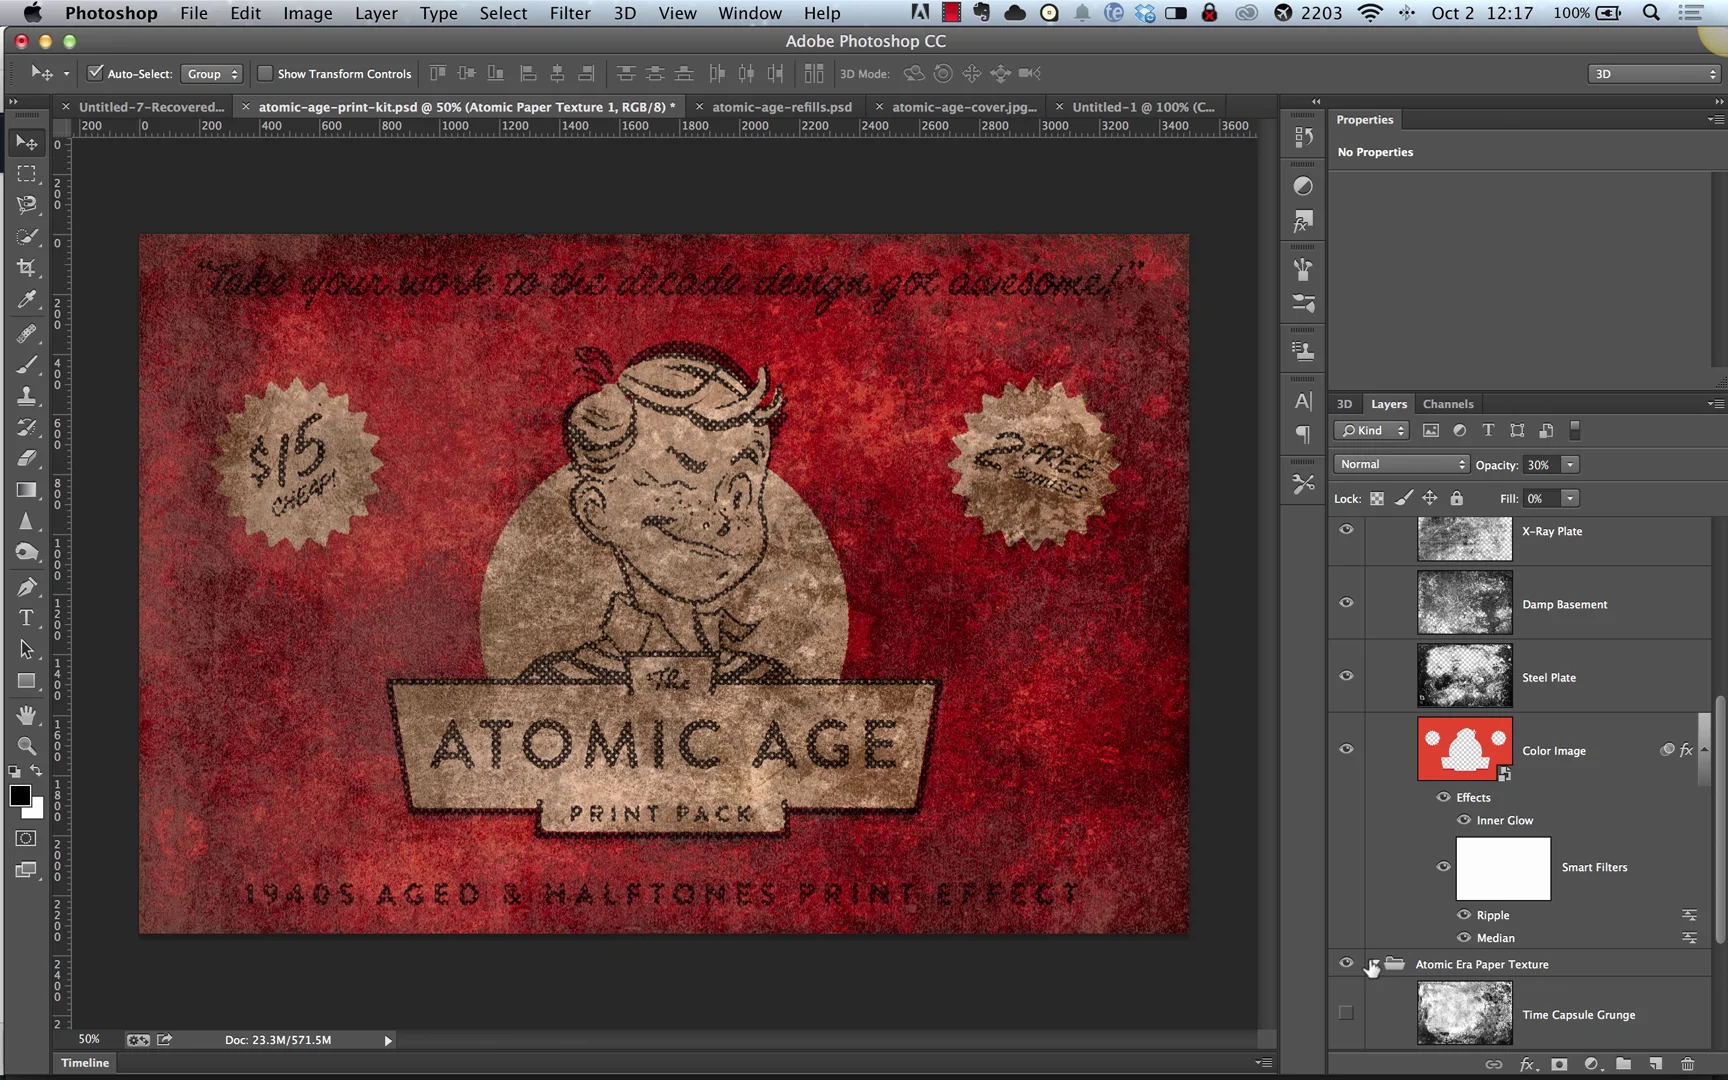Hide the Damp Basement layer
The height and width of the screenshot is (1080, 1728).
pyautogui.click(x=1346, y=603)
